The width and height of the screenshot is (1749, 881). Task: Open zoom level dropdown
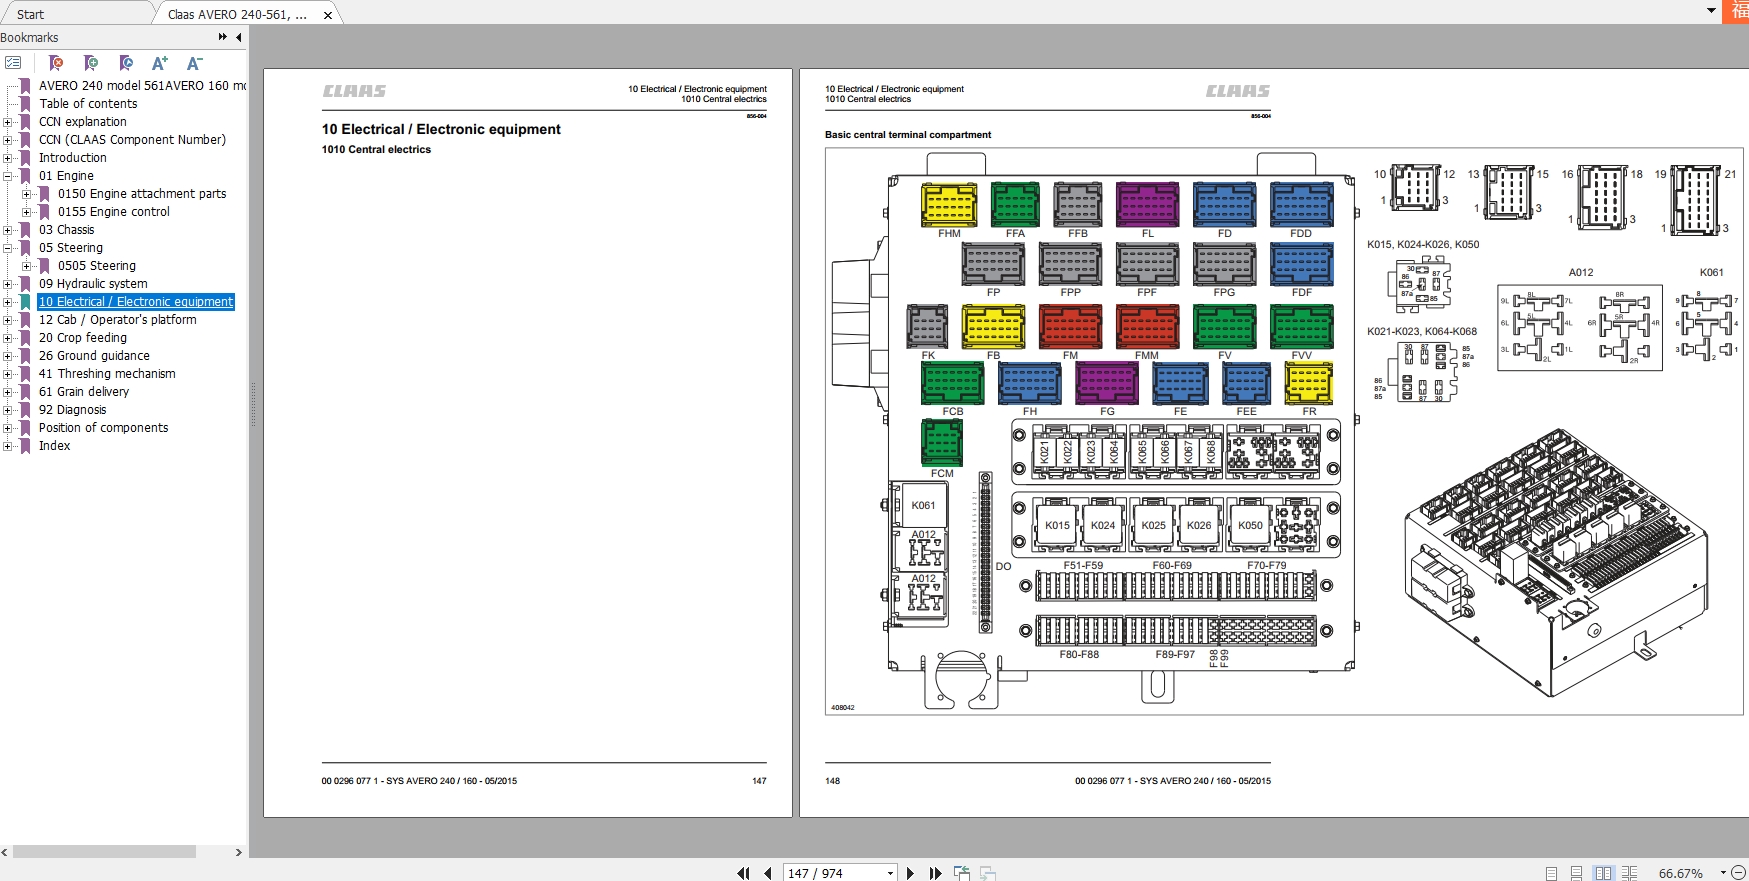[1722, 873]
